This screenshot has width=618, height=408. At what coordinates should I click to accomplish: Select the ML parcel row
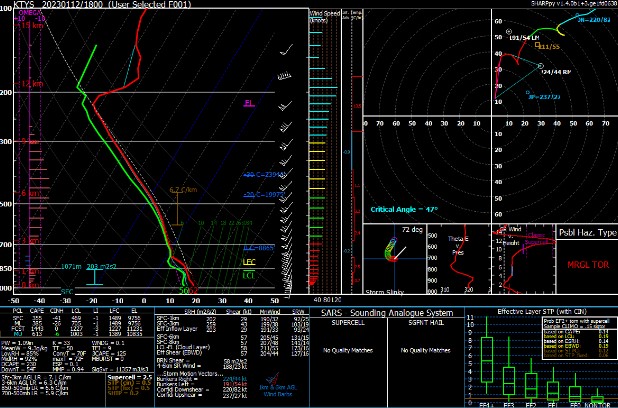pos(77,323)
